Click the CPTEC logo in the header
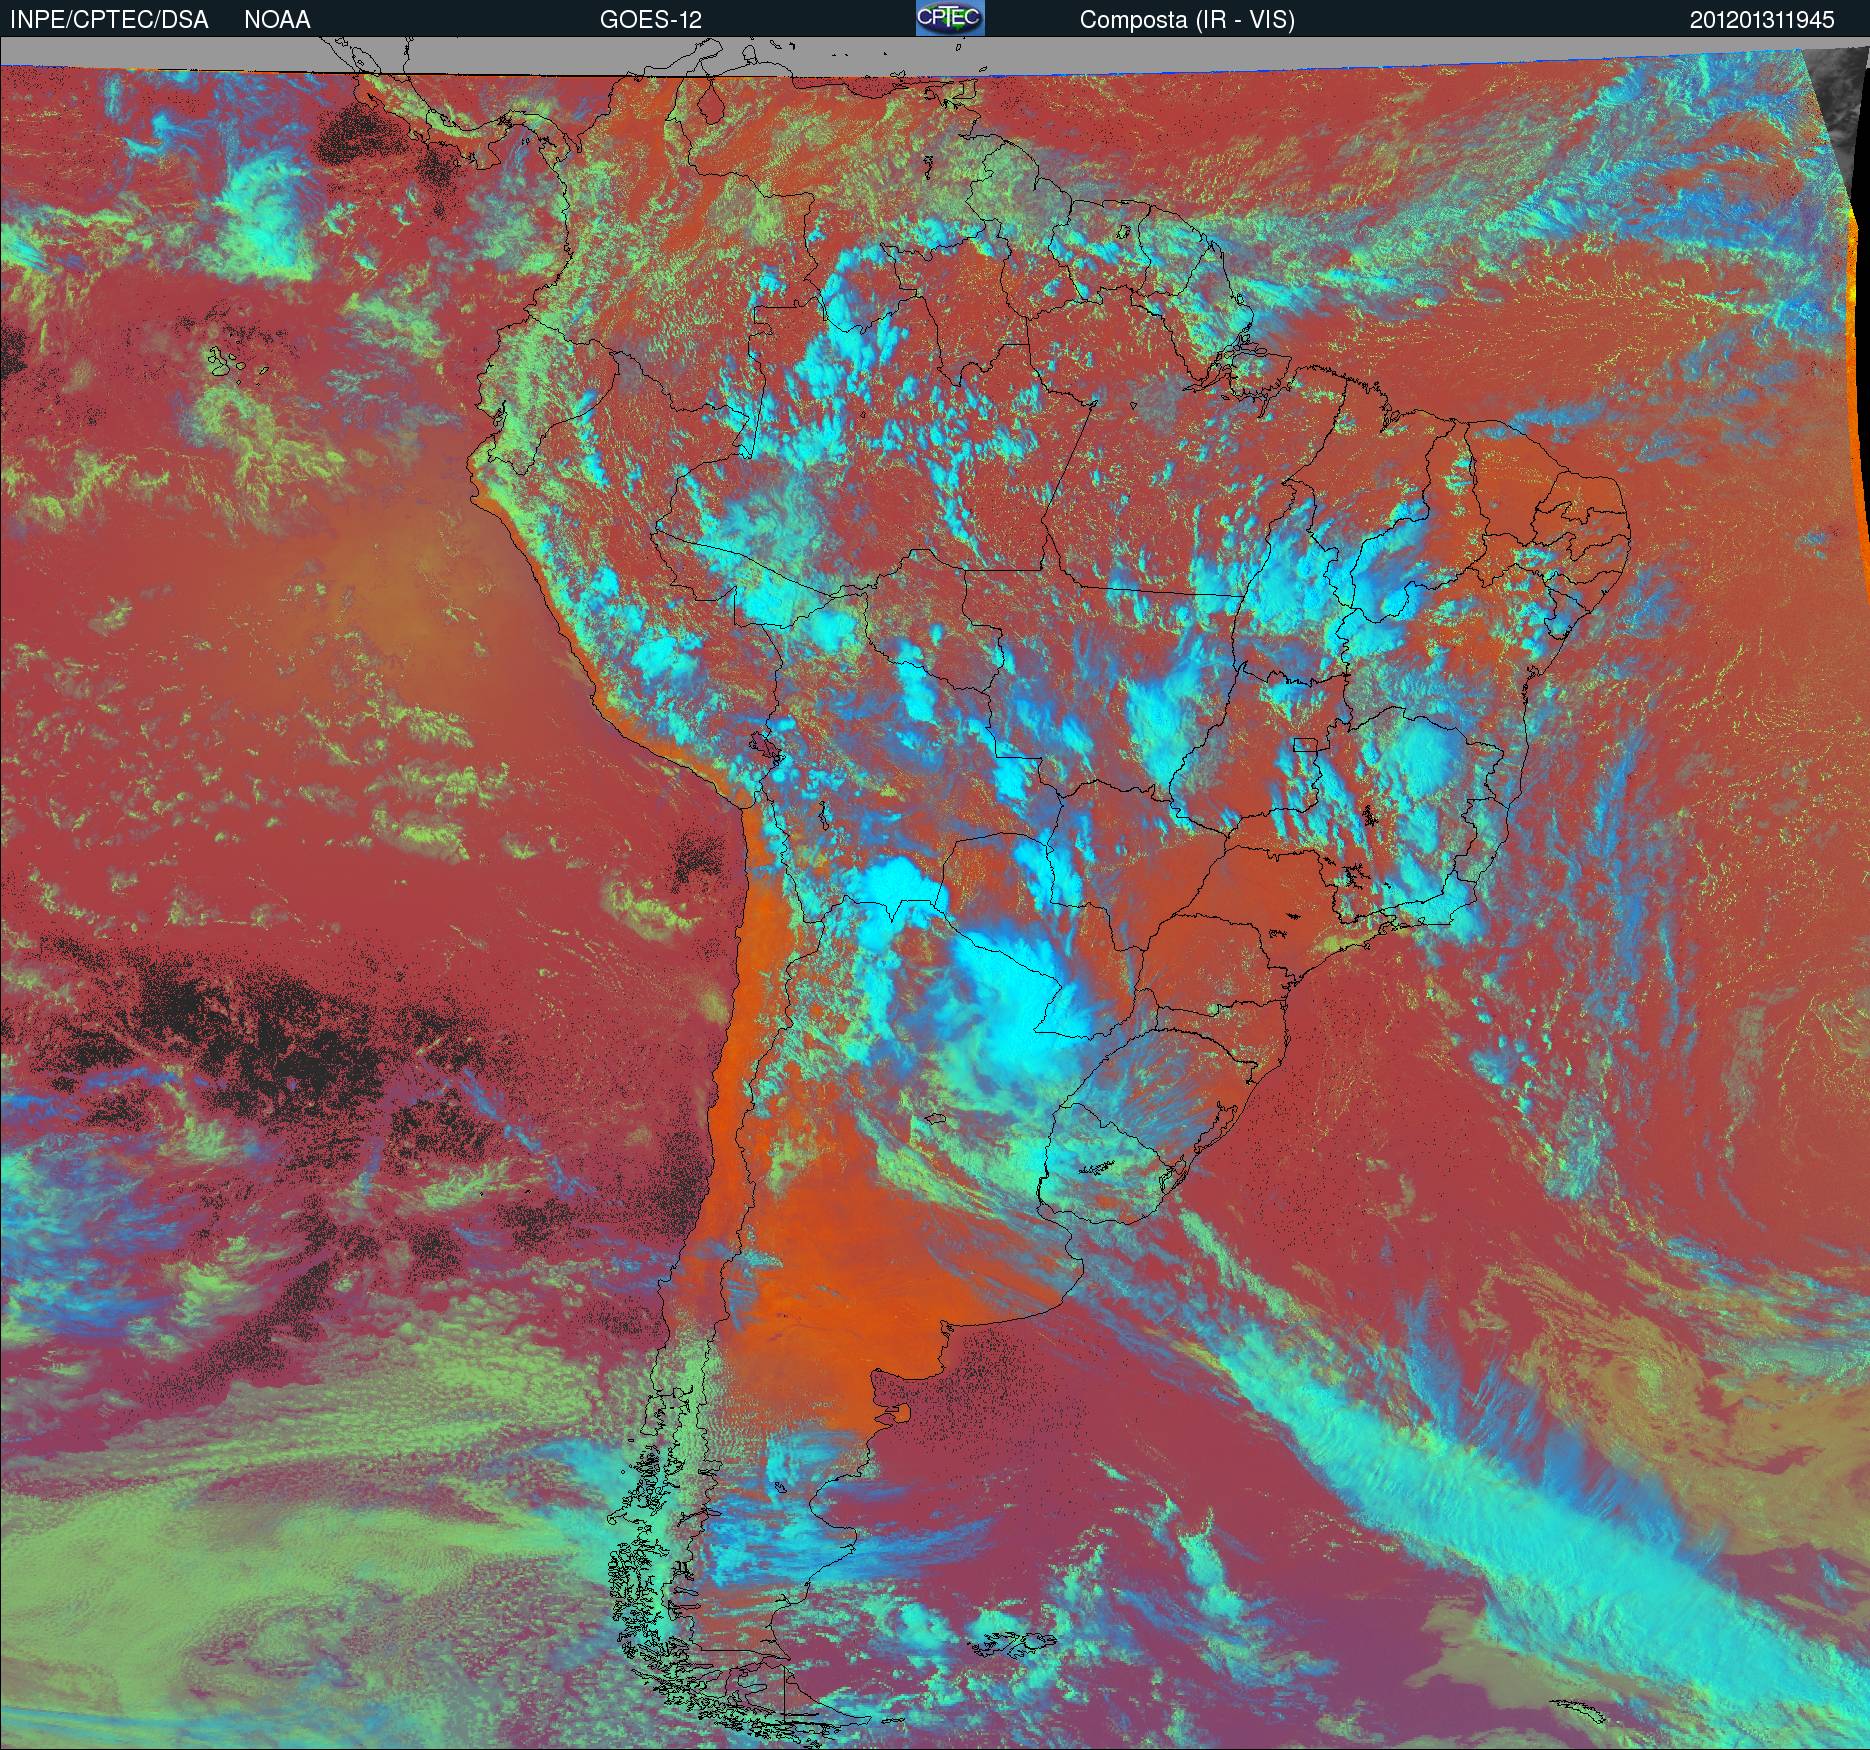 tap(950, 18)
